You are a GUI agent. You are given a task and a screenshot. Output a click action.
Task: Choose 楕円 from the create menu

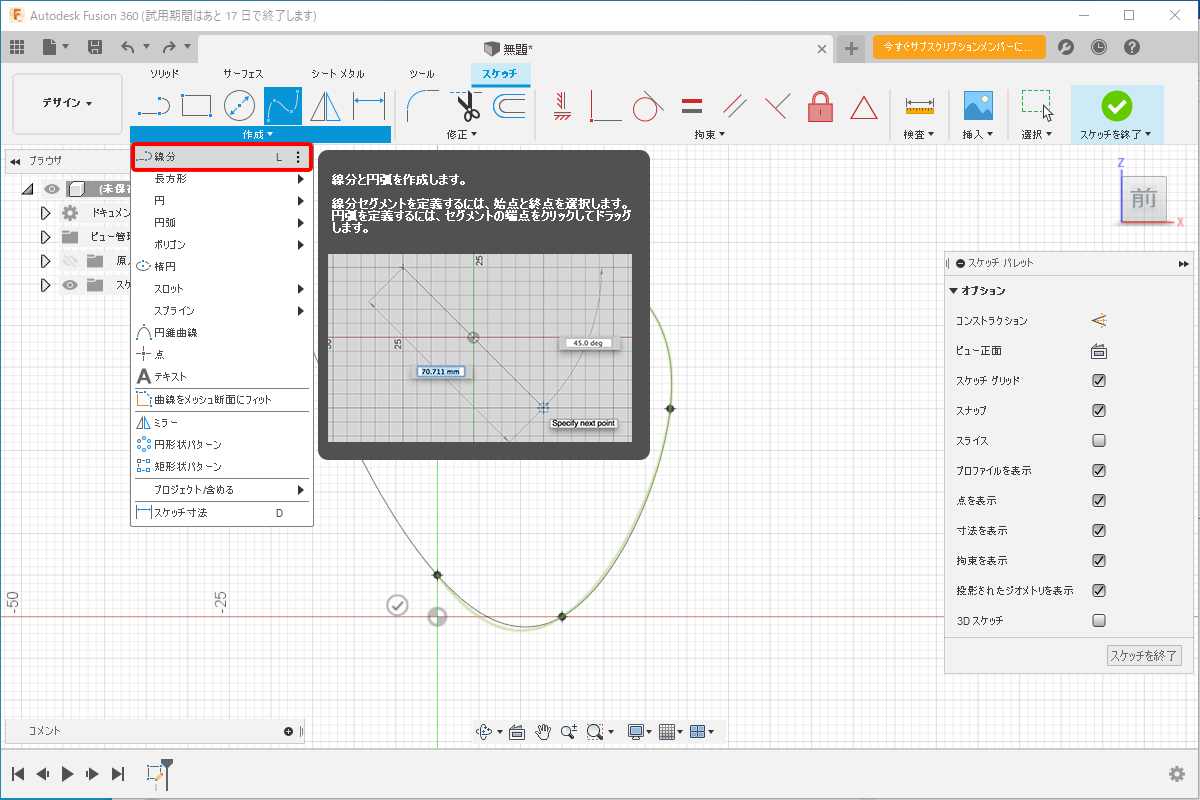point(222,266)
